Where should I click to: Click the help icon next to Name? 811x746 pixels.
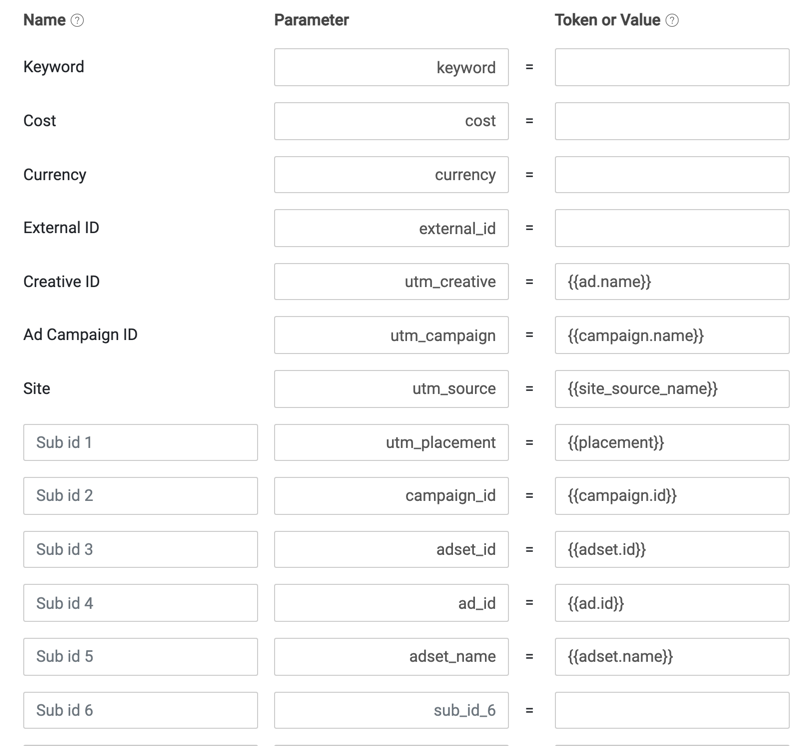tap(77, 20)
